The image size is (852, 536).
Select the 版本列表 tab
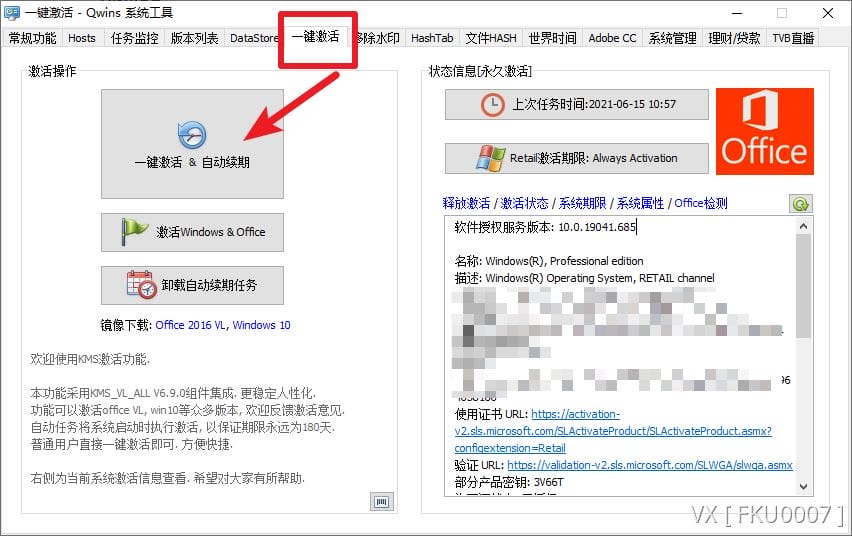(194, 38)
